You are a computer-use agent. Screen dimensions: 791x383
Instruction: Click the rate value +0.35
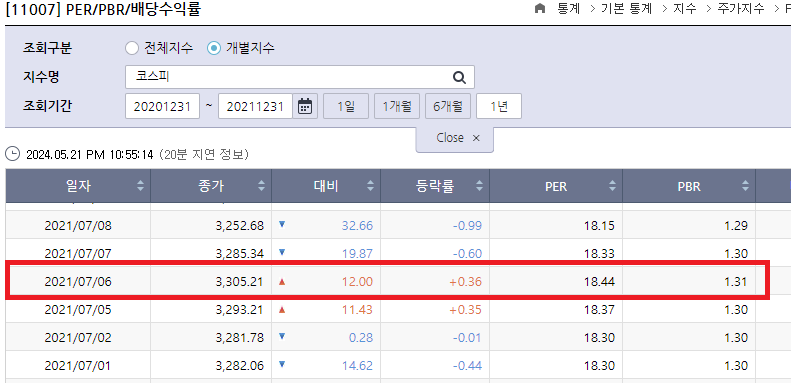pos(466,309)
